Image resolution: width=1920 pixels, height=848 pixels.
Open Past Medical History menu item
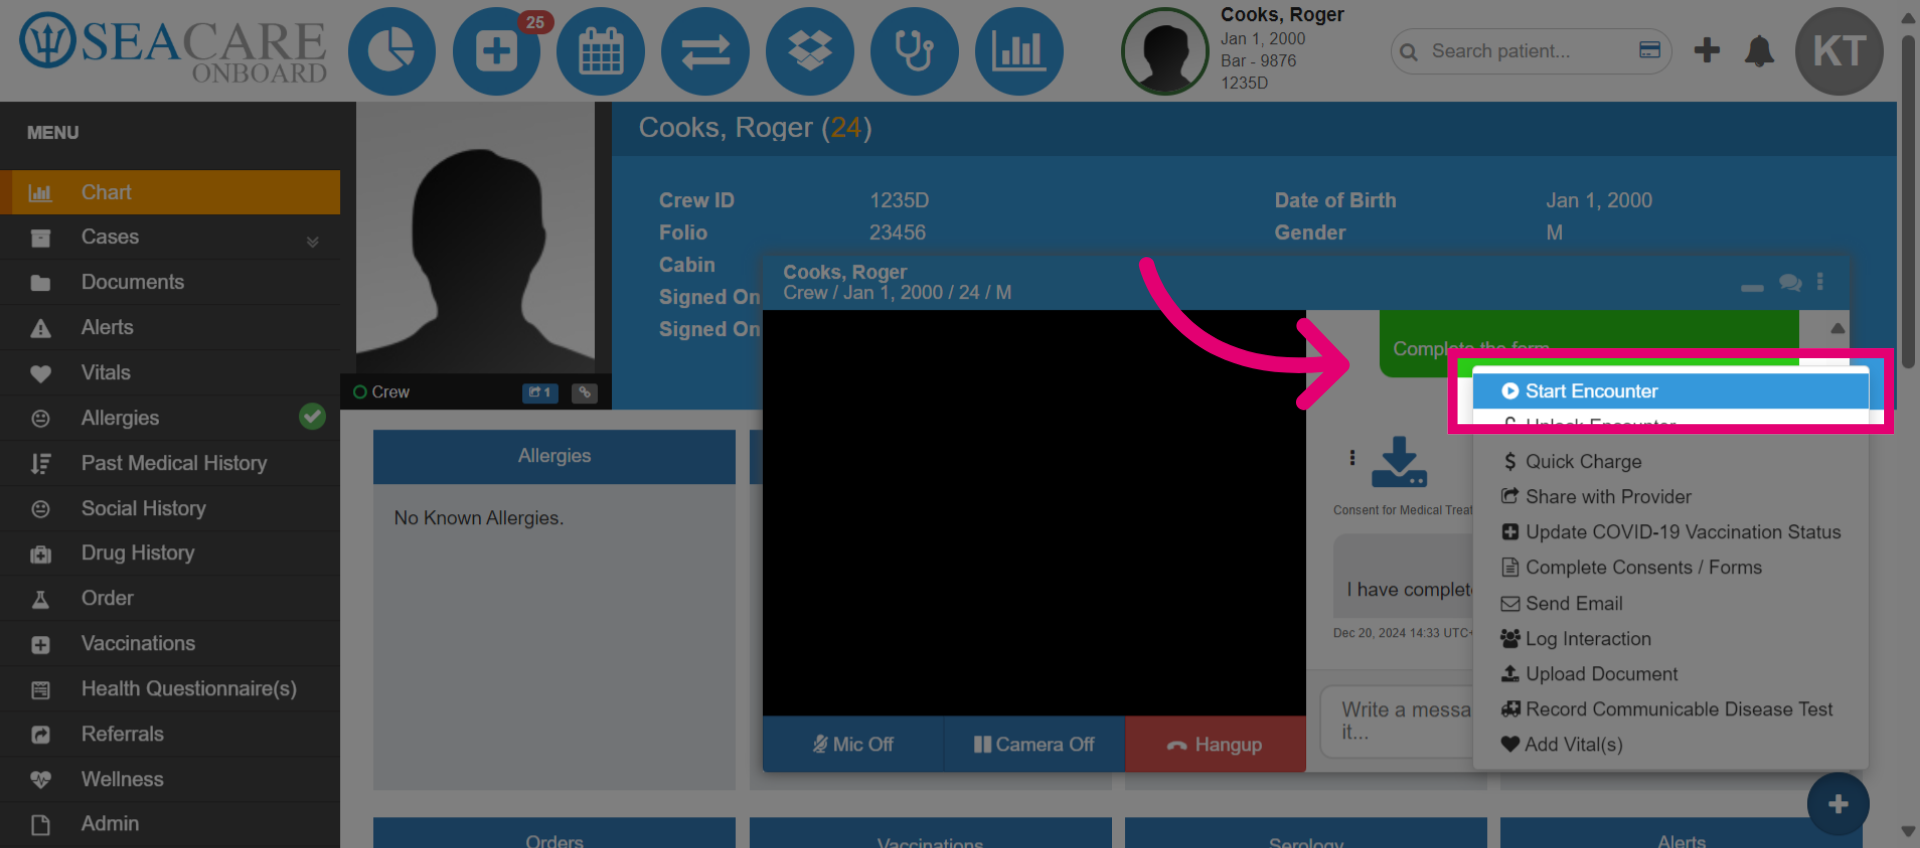pyautogui.click(x=170, y=463)
